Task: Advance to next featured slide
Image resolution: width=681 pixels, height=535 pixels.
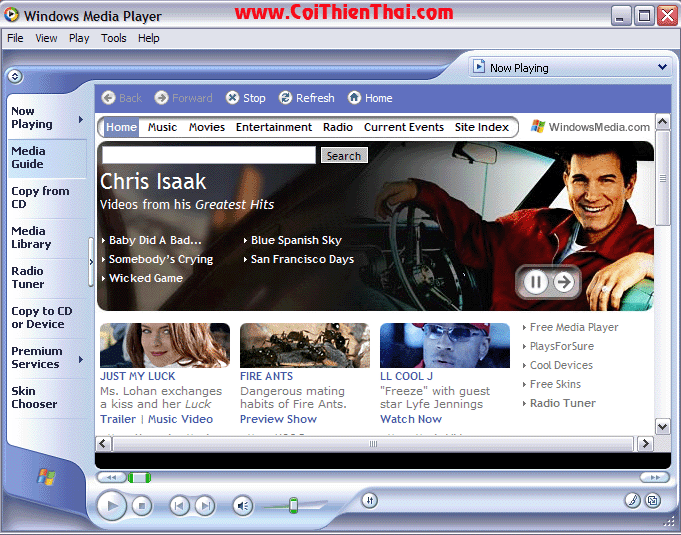Action: (564, 282)
